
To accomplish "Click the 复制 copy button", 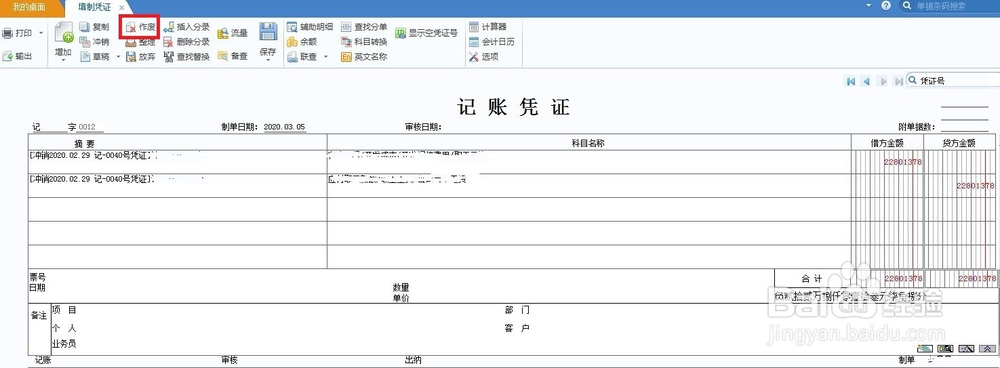I will coord(94,27).
